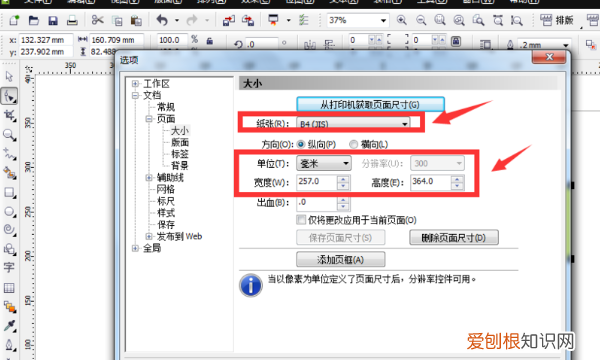Select the Table tool in toolbox
600x360 pixels.
pyautogui.click(x=9, y=288)
